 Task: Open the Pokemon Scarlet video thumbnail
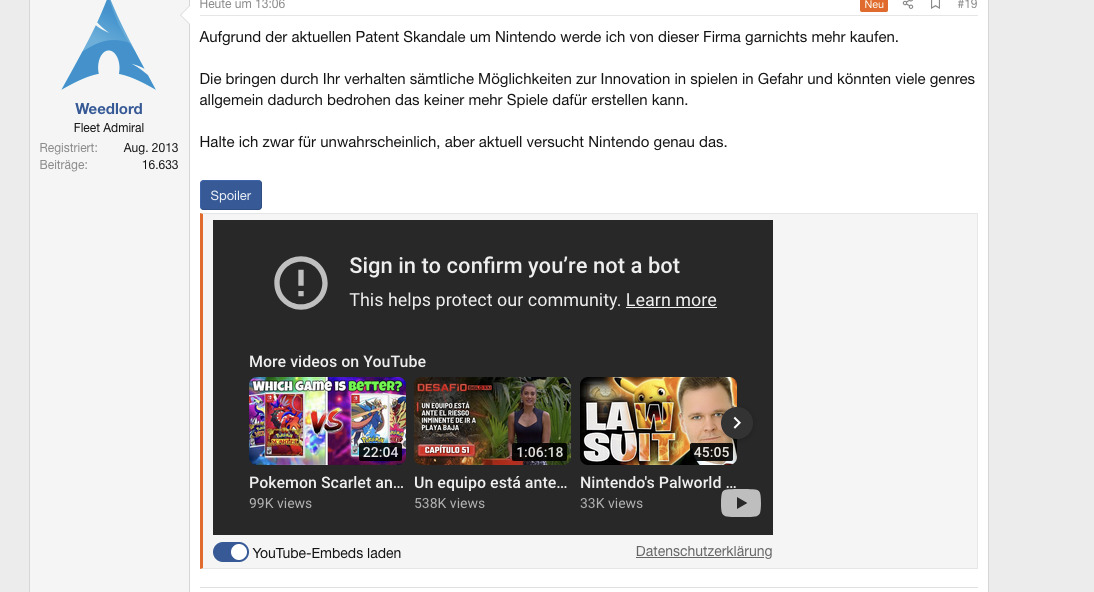click(x=327, y=421)
